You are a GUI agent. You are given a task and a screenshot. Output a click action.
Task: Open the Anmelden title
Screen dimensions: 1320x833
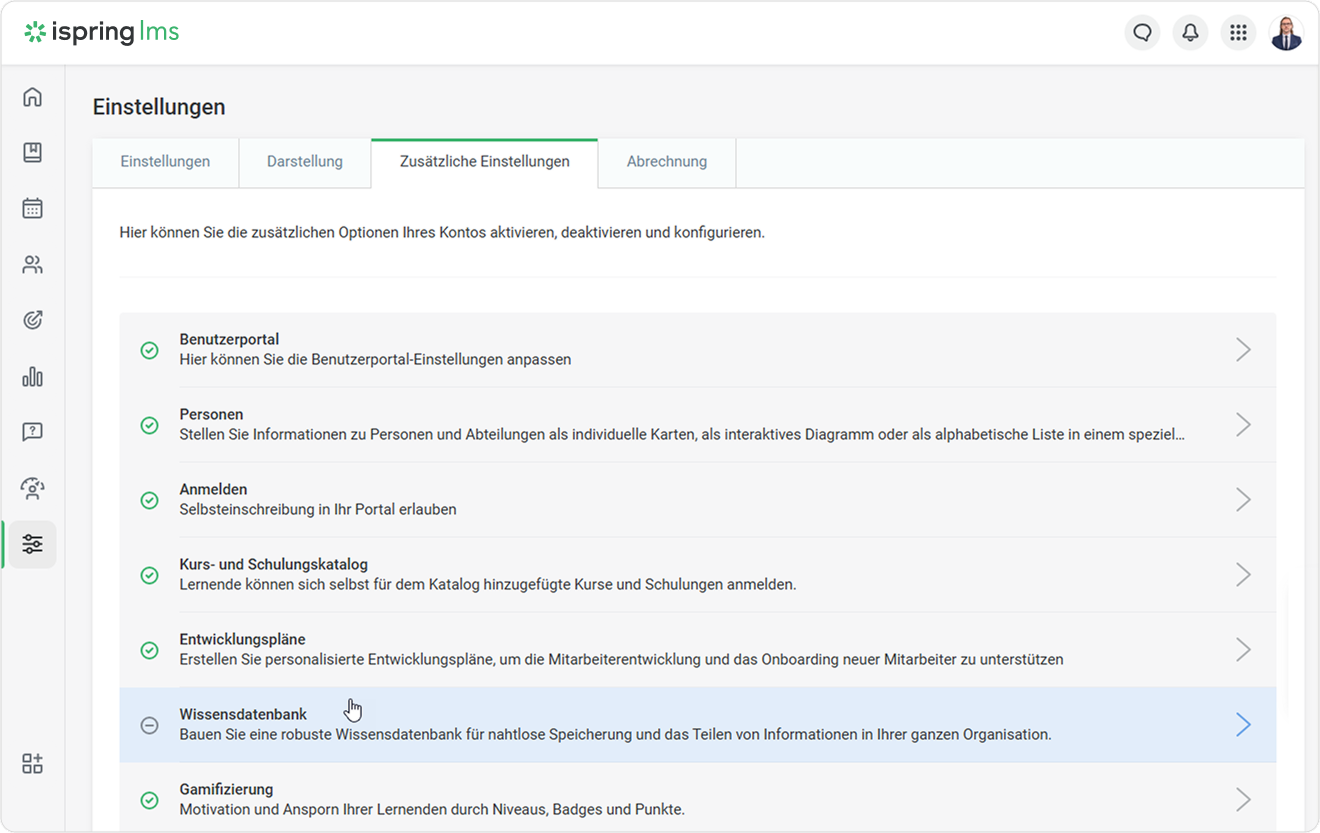[x=213, y=490]
